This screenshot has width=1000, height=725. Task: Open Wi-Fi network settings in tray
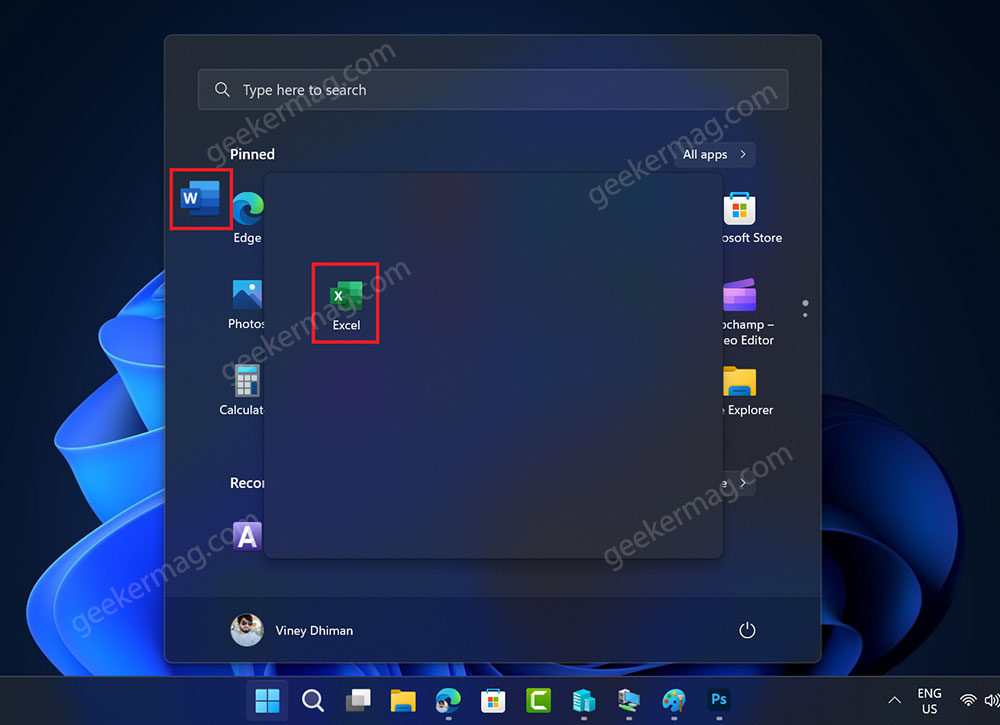pos(968,700)
